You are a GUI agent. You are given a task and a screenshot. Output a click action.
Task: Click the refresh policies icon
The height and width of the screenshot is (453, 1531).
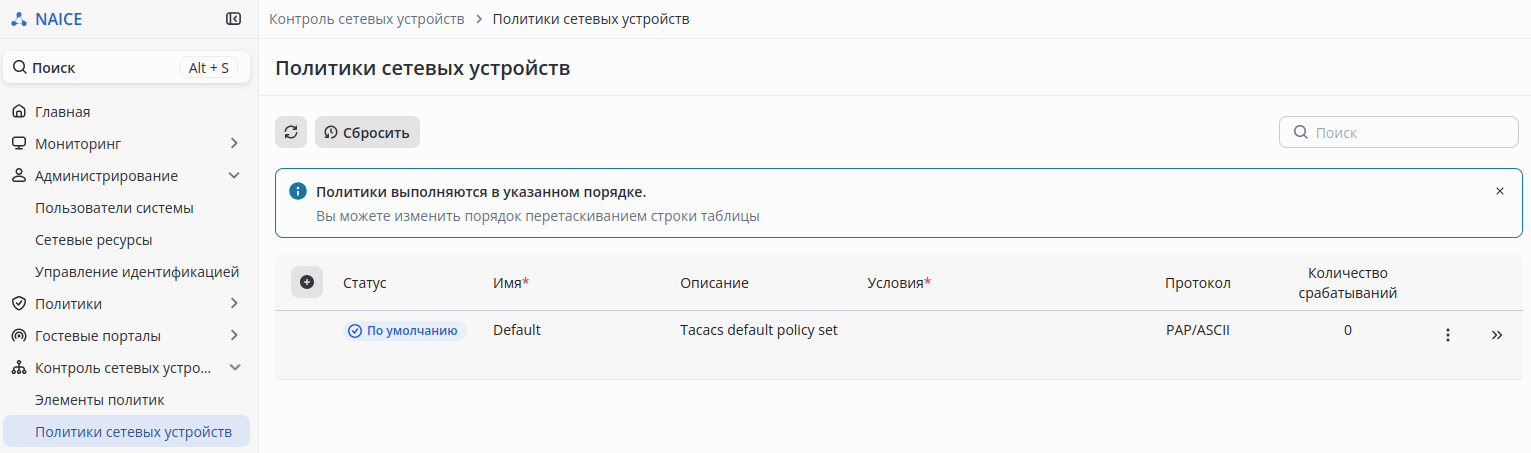[x=291, y=132]
